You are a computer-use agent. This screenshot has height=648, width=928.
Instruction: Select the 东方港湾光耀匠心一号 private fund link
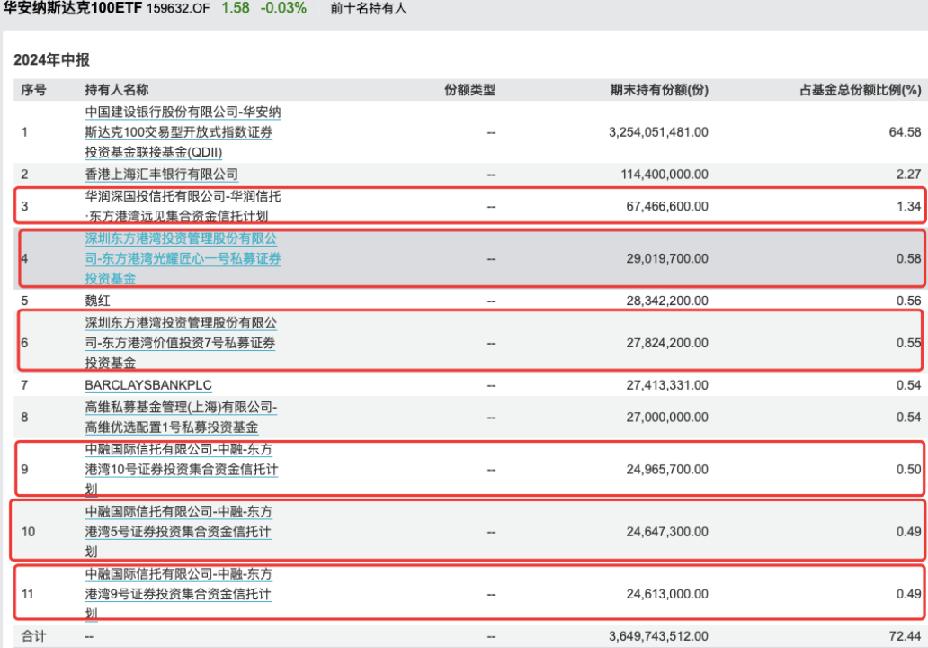pos(181,259)
